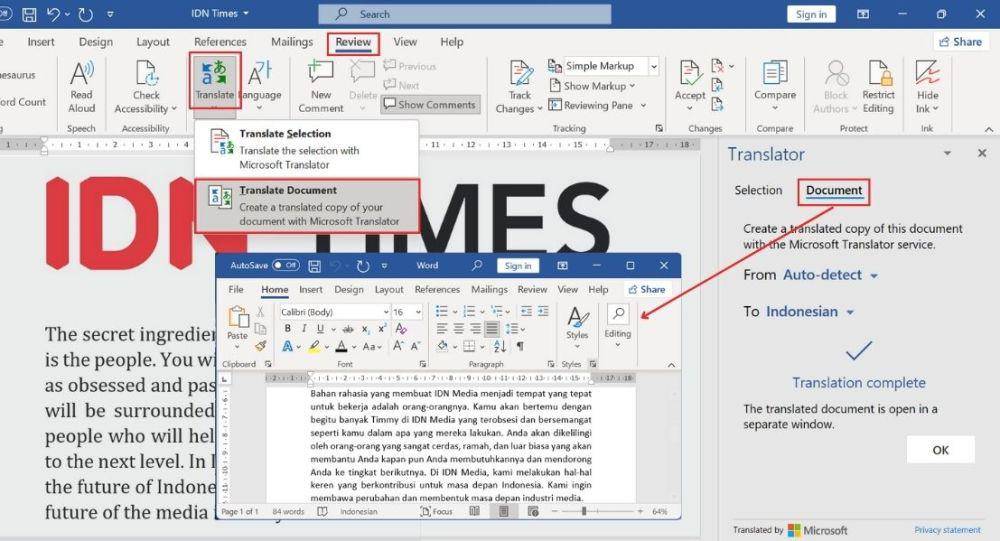Switch to Document tab in Translator pane
The width and height of the screenshot is (1000, 541).
pyautogui.click(x=834, y=190)
